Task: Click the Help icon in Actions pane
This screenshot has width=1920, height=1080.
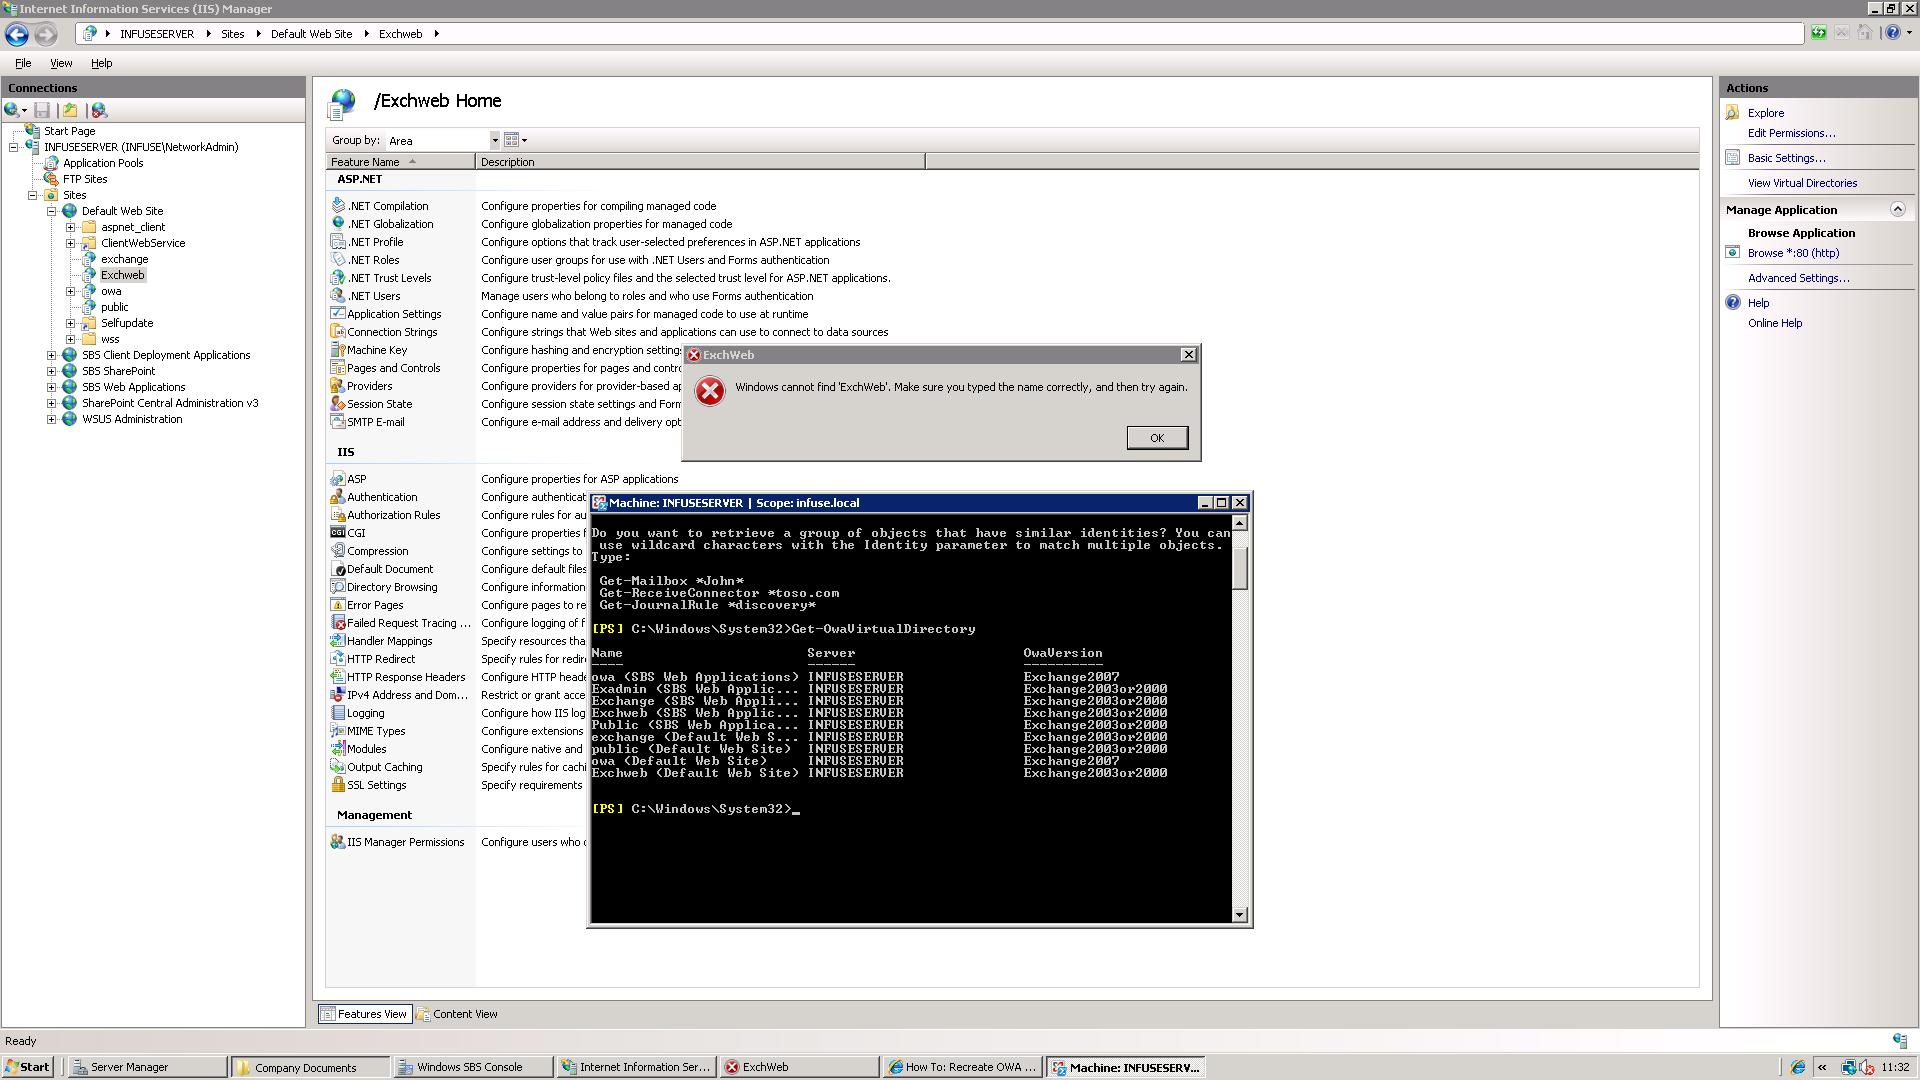Action: [1733, 303]
